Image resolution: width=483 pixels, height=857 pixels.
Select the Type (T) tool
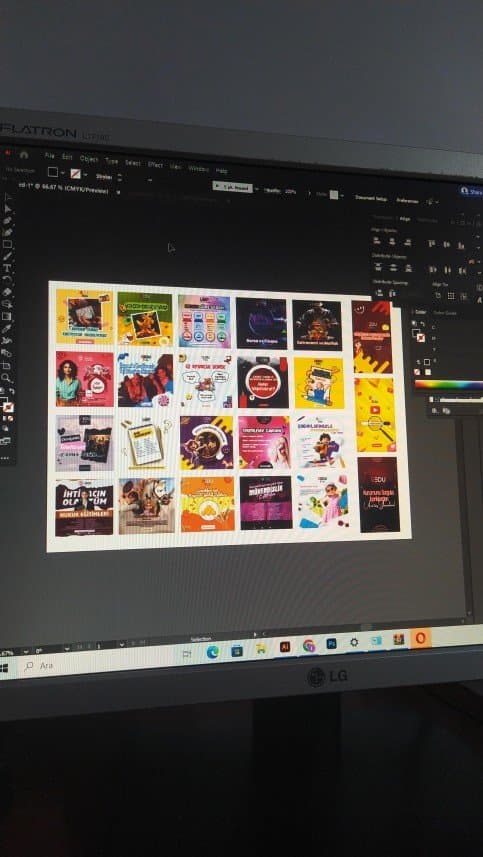pyautogui.click(x=7, y=268)
